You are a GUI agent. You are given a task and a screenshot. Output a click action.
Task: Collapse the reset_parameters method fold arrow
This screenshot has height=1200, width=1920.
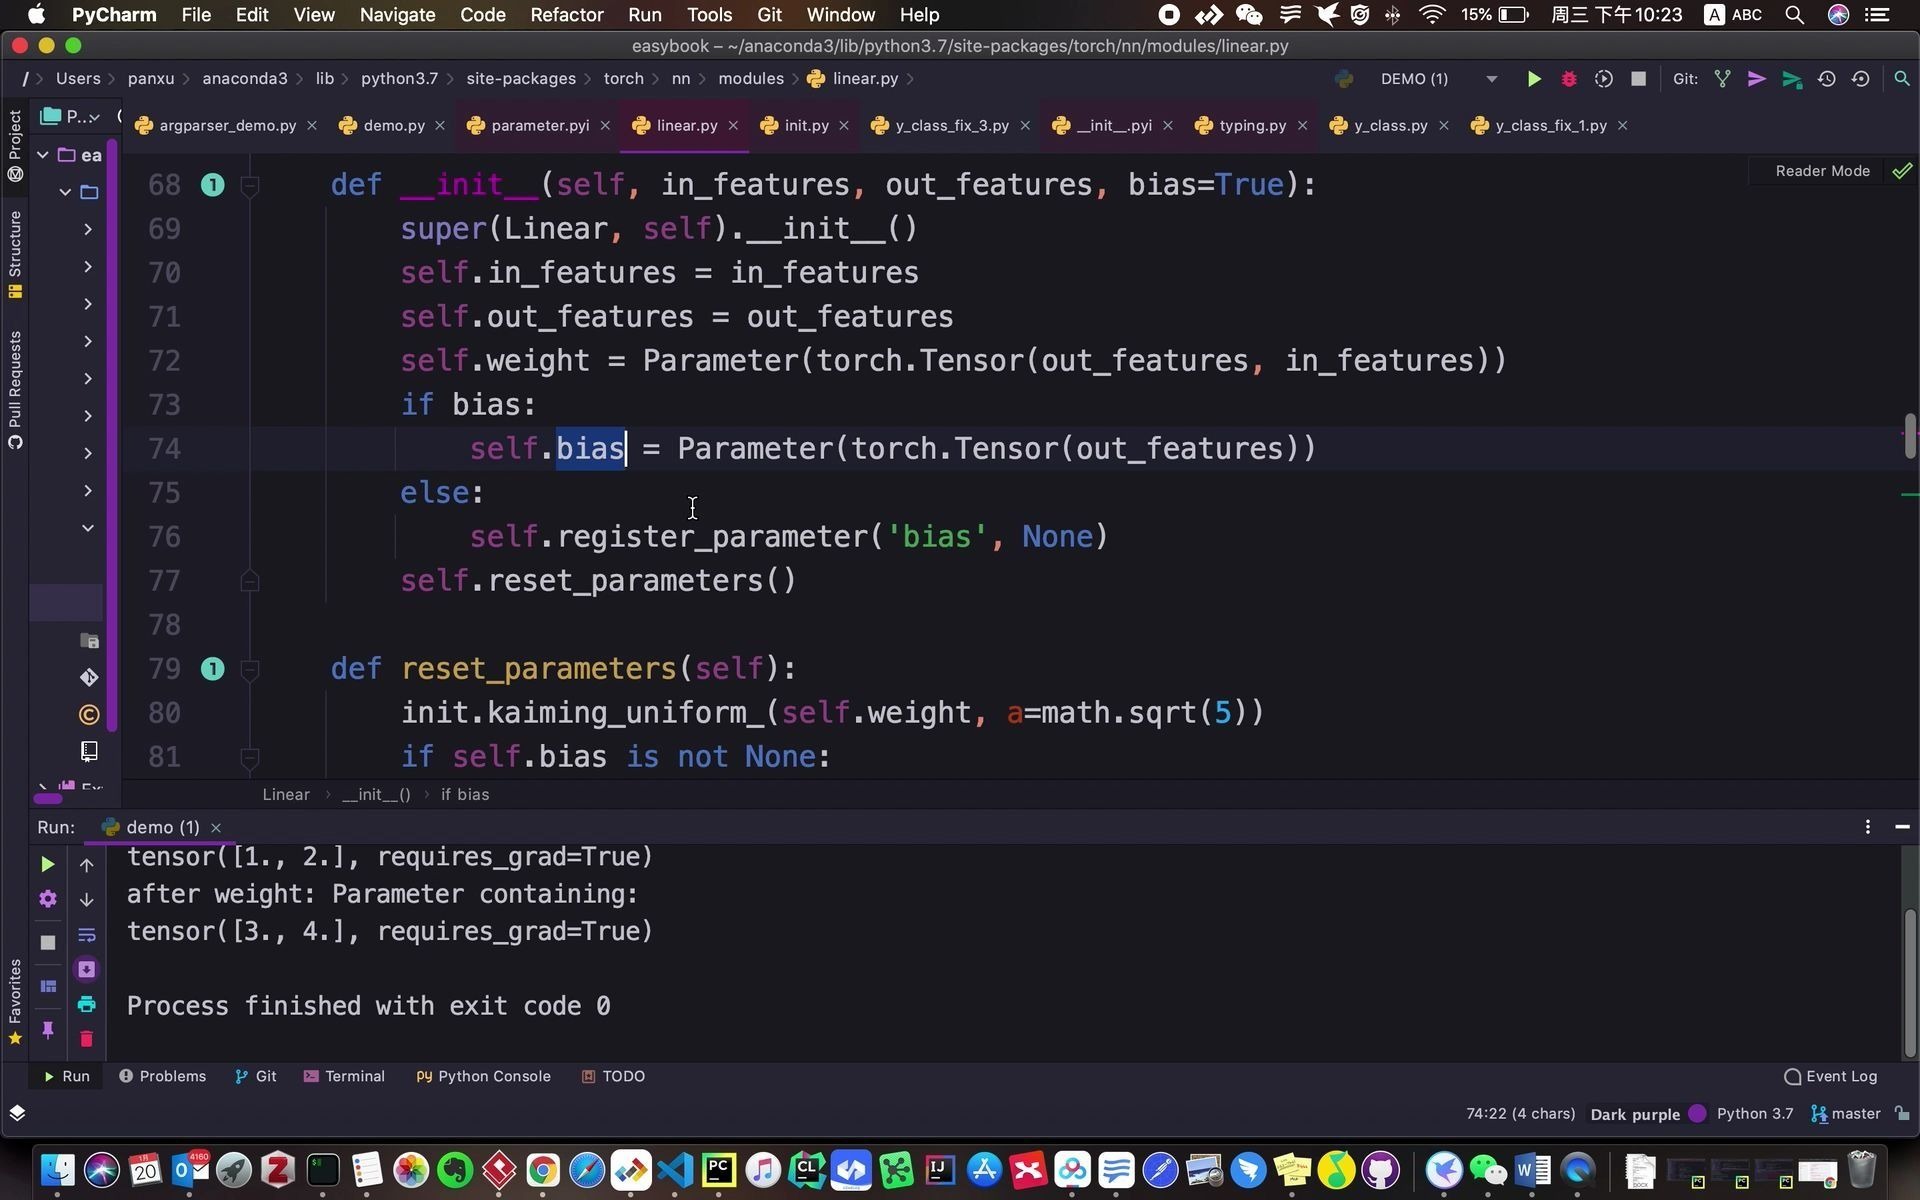tap(251, 670)
